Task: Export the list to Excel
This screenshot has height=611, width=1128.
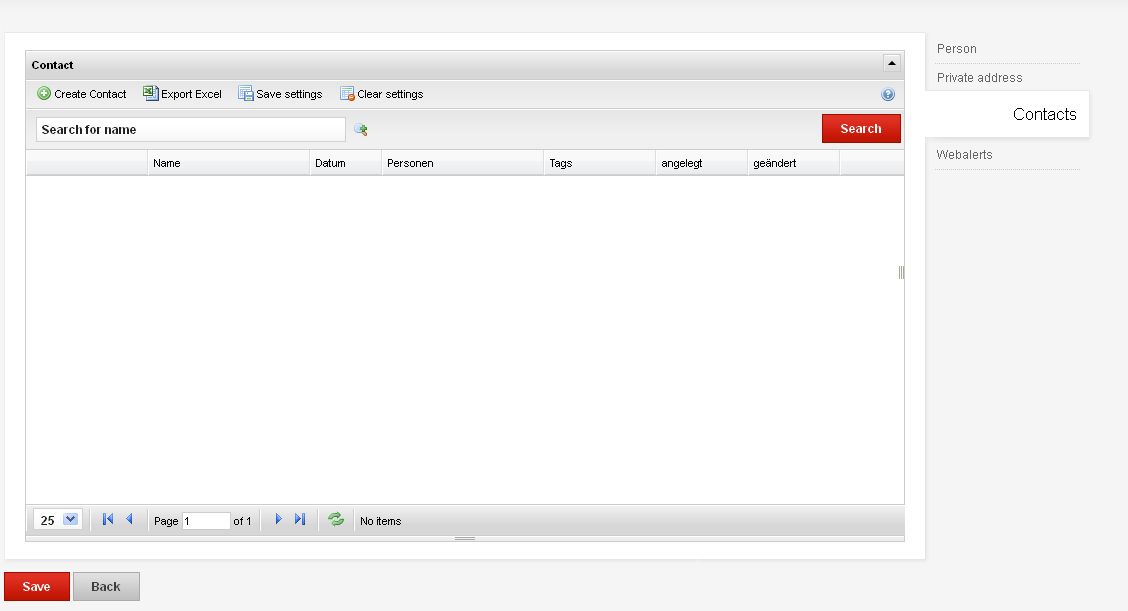Action: (182, 94)
